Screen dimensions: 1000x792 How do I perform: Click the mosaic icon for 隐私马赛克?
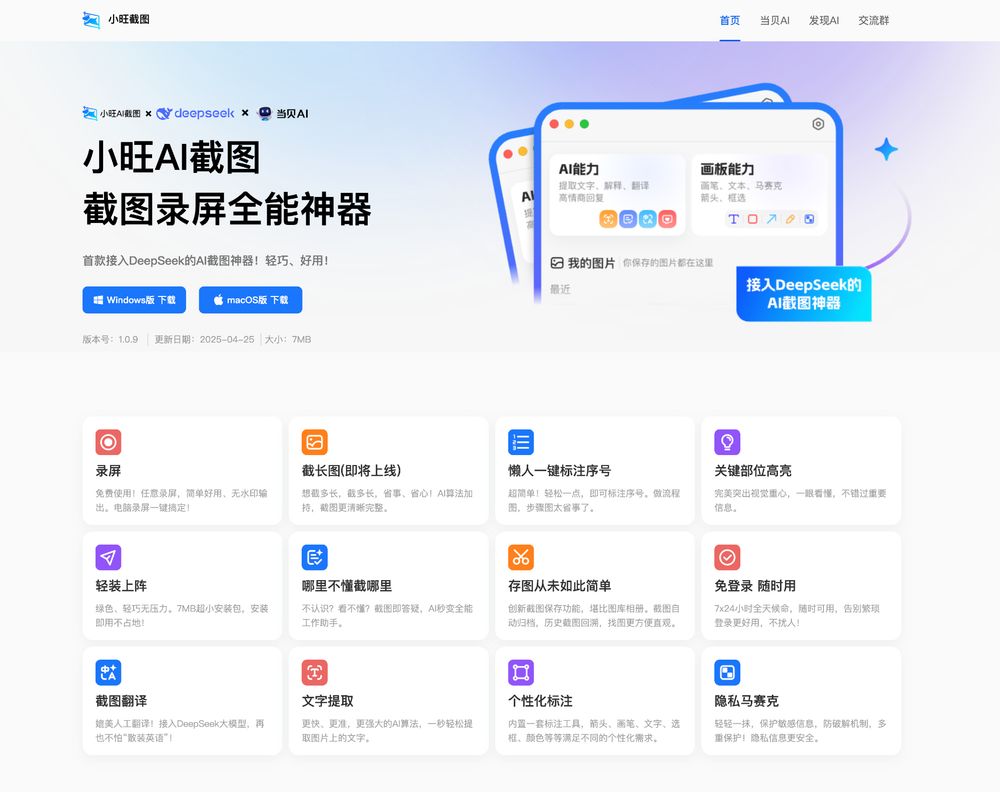coord(727,672)
